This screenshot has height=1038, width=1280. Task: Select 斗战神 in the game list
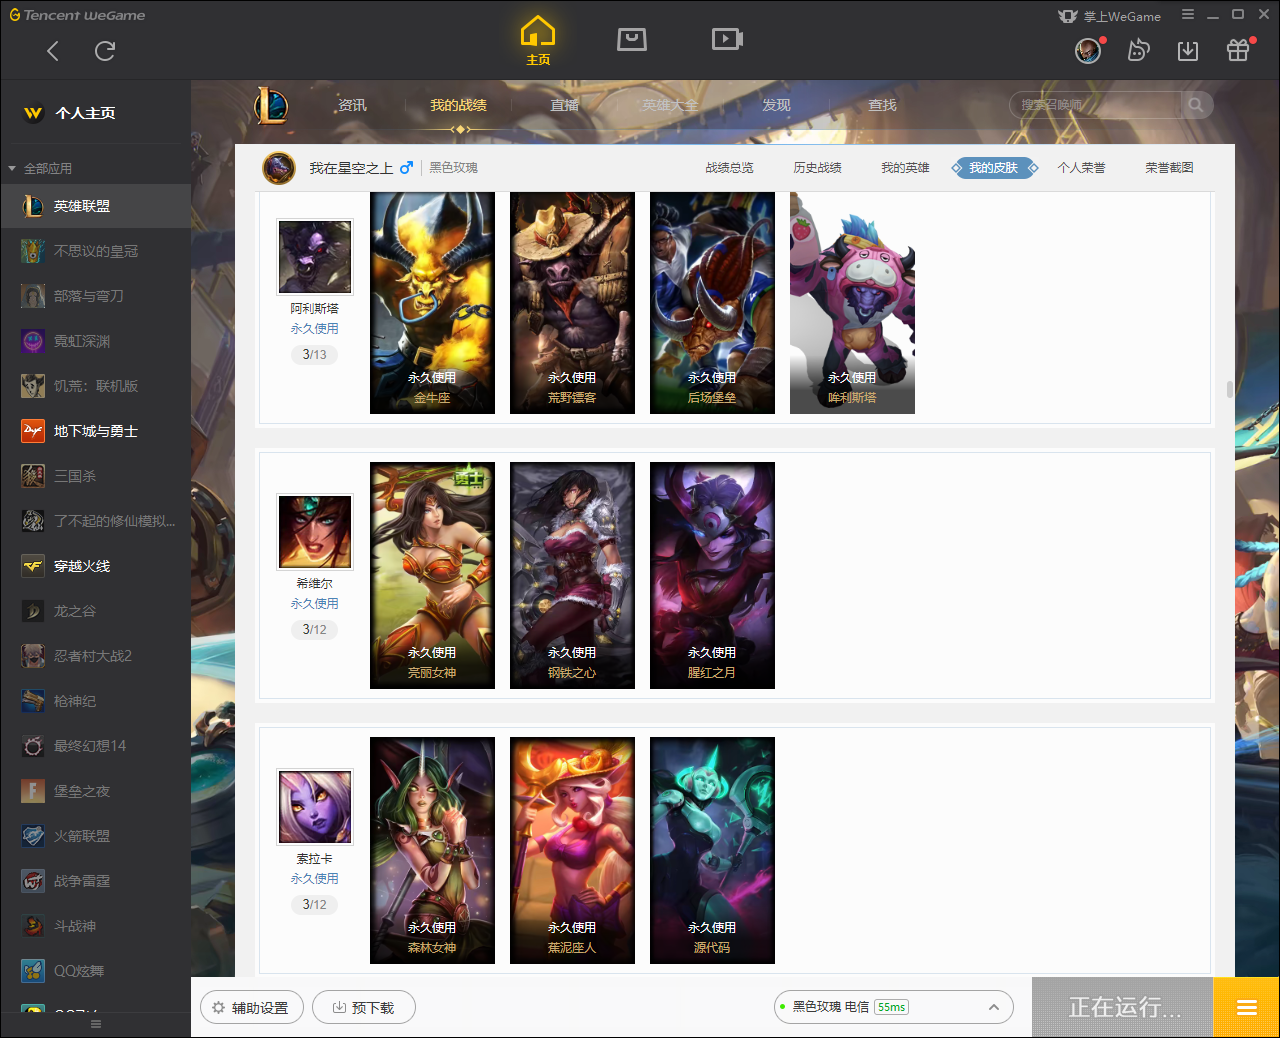coord(95,926)
